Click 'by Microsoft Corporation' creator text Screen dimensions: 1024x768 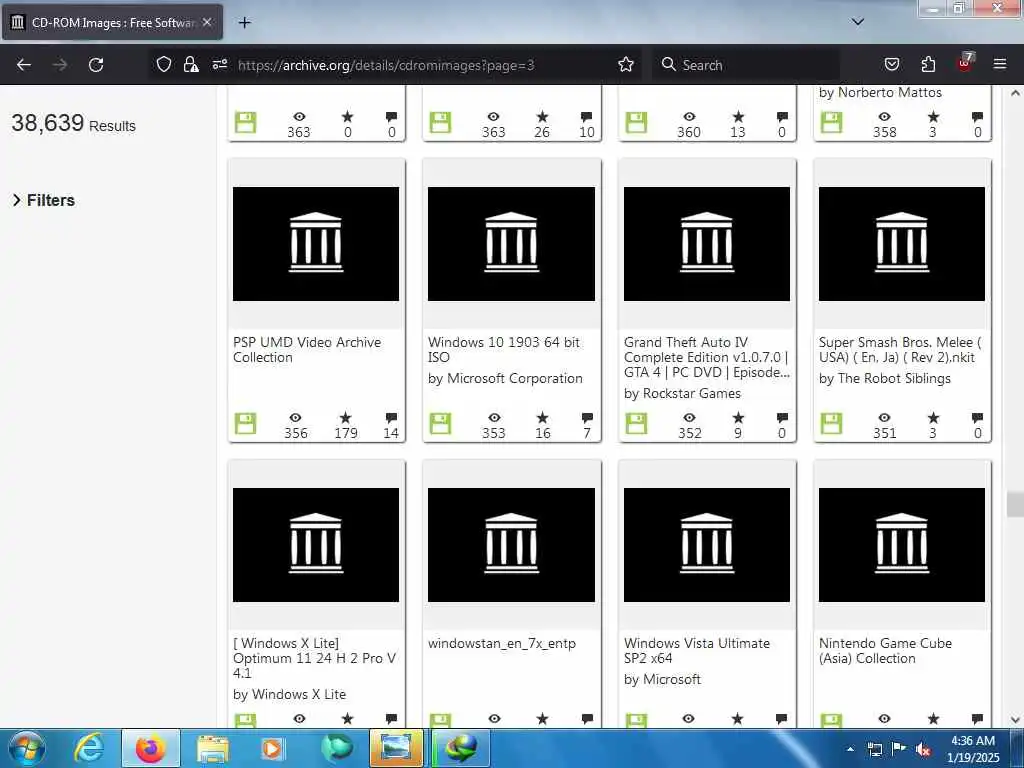click(x=505, y=378)
